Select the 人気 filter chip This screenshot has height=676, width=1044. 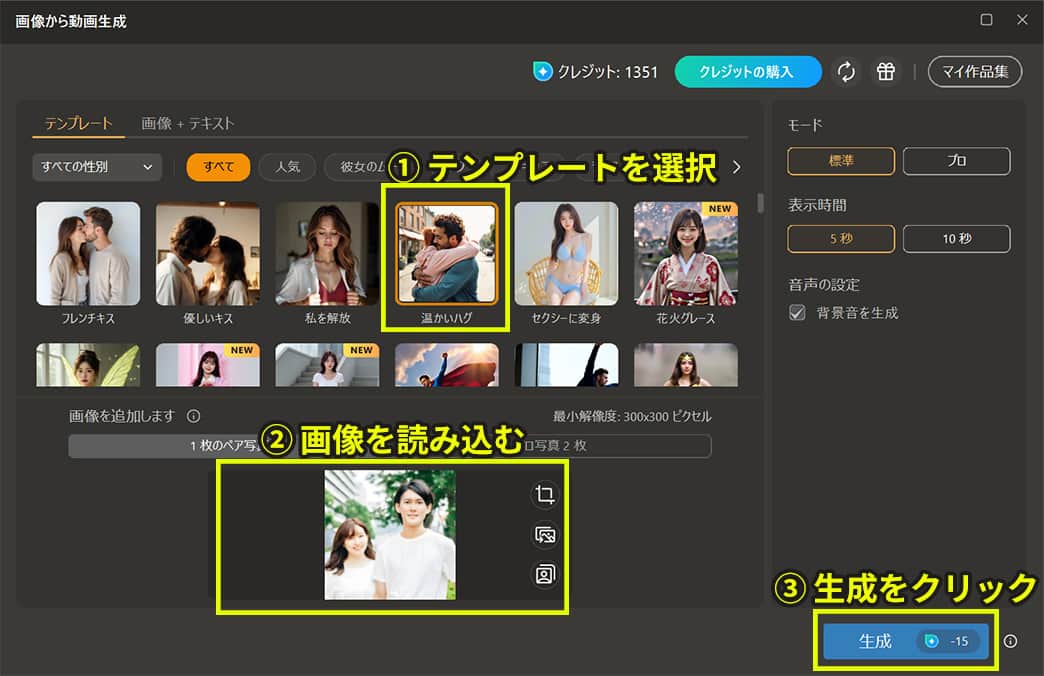coord(287,167)
